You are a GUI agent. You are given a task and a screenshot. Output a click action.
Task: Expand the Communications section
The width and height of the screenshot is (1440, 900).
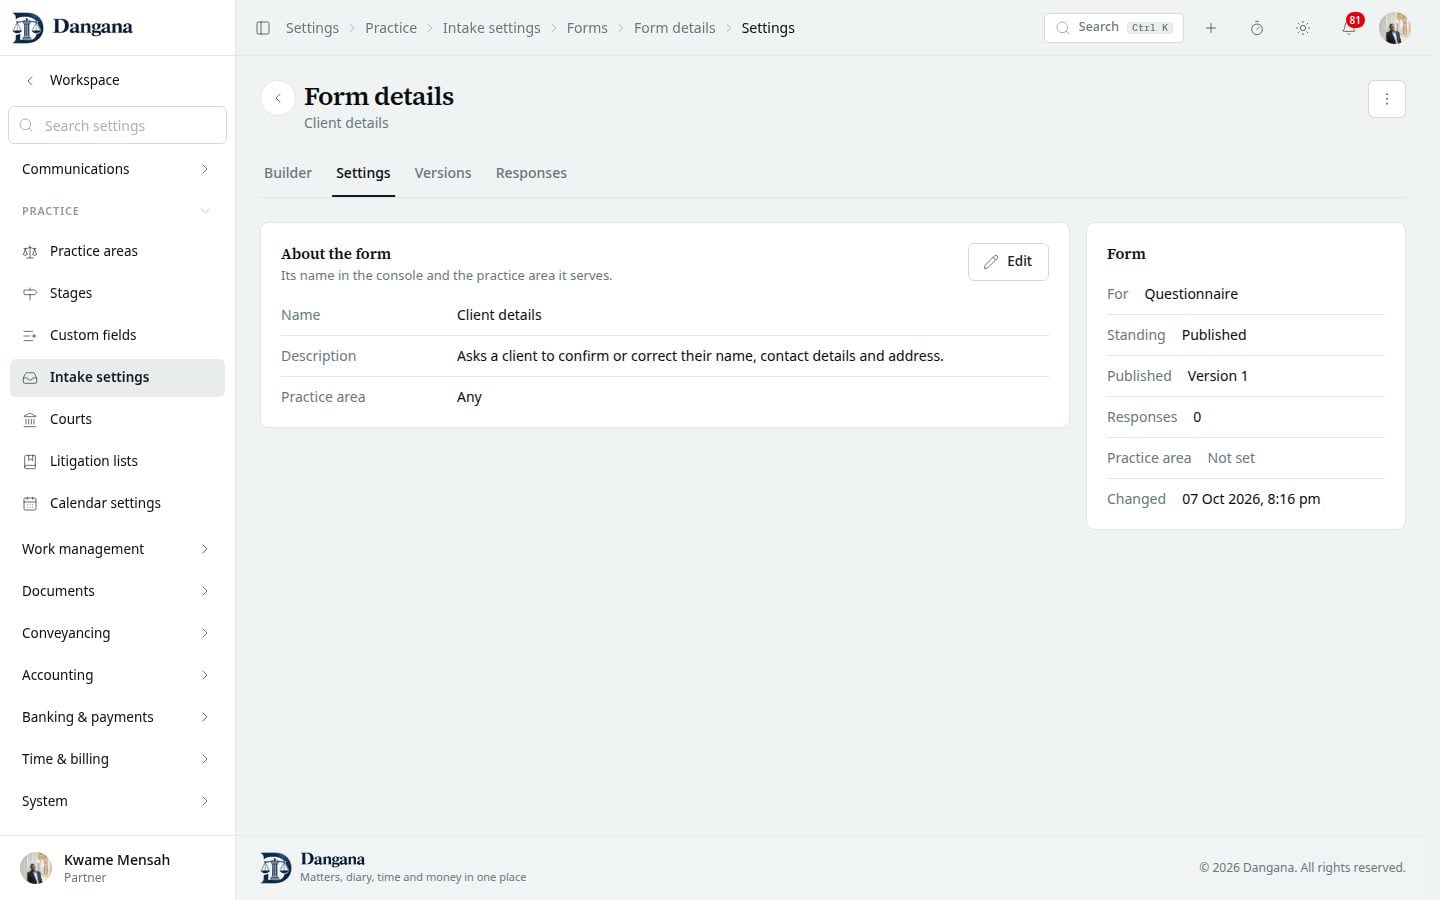tap(117, 169)
